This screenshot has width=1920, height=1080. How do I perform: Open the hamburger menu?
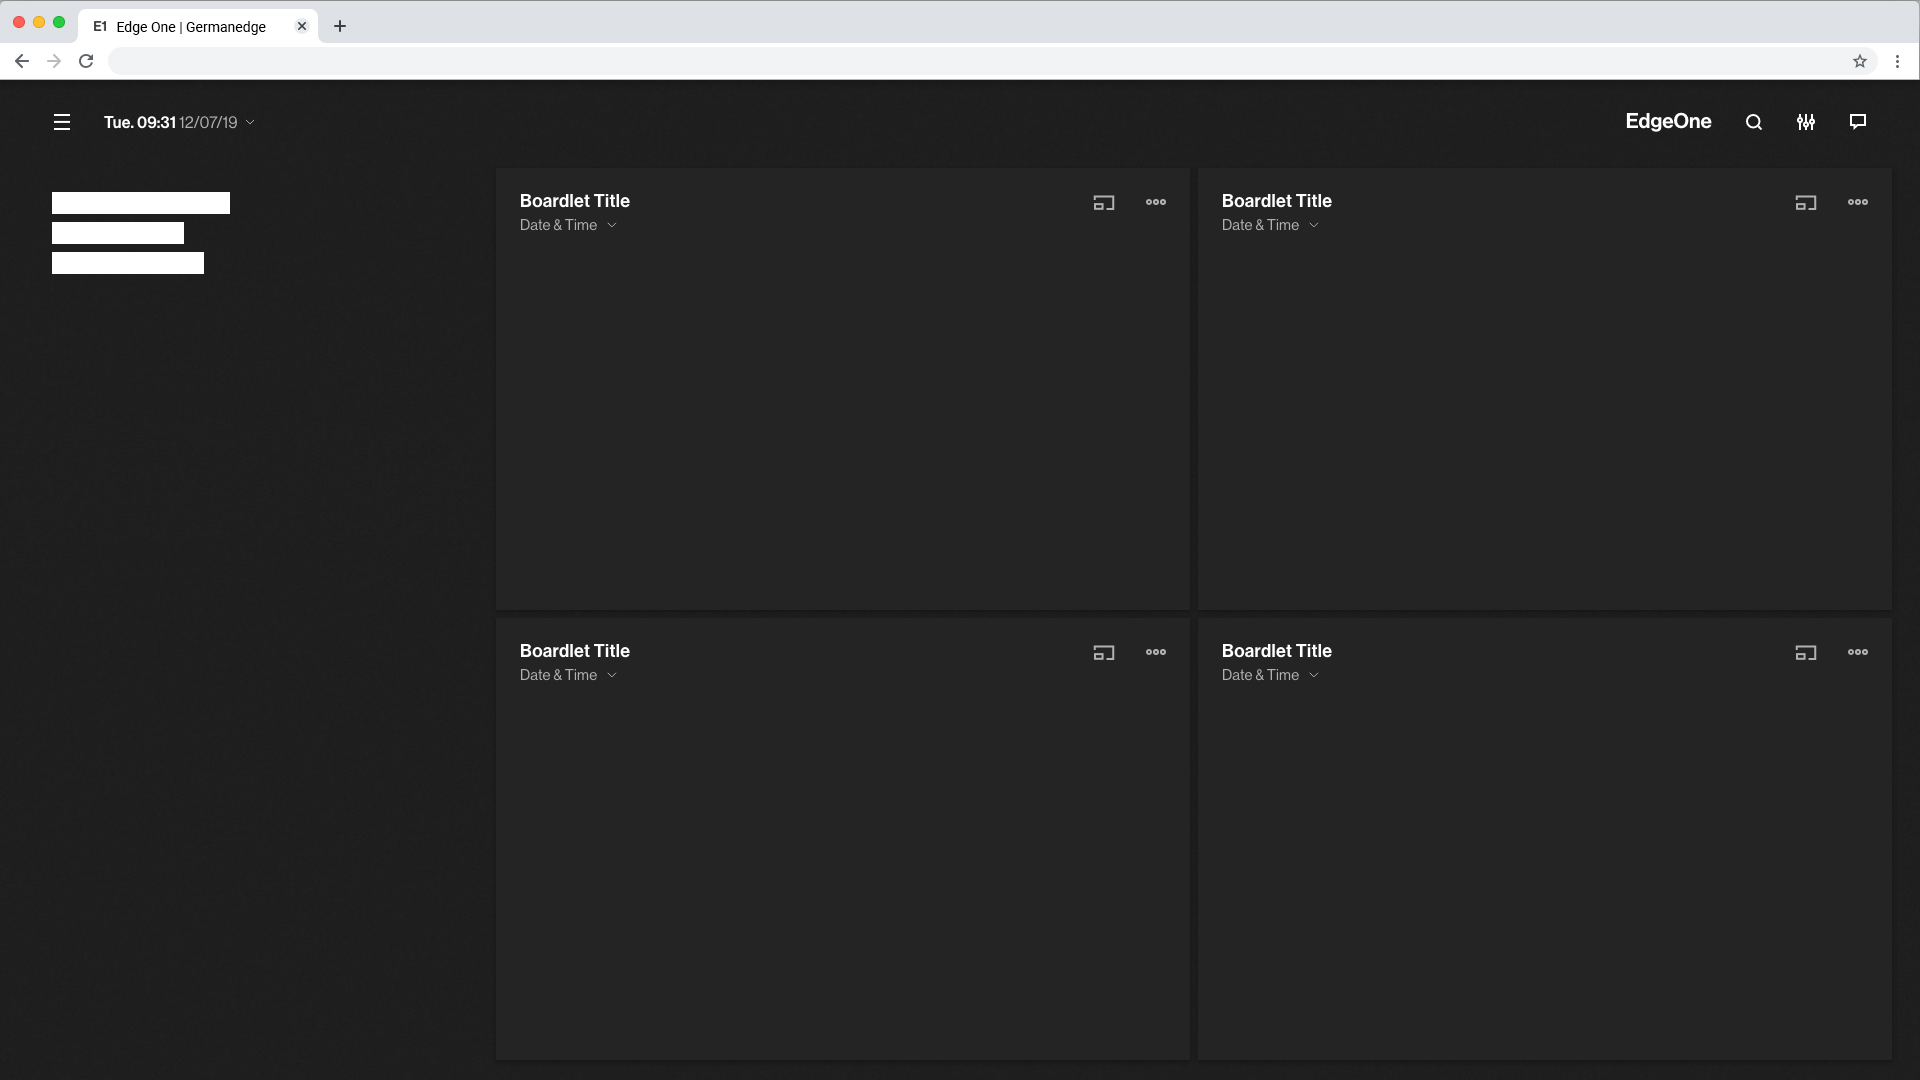pos(62,122)
